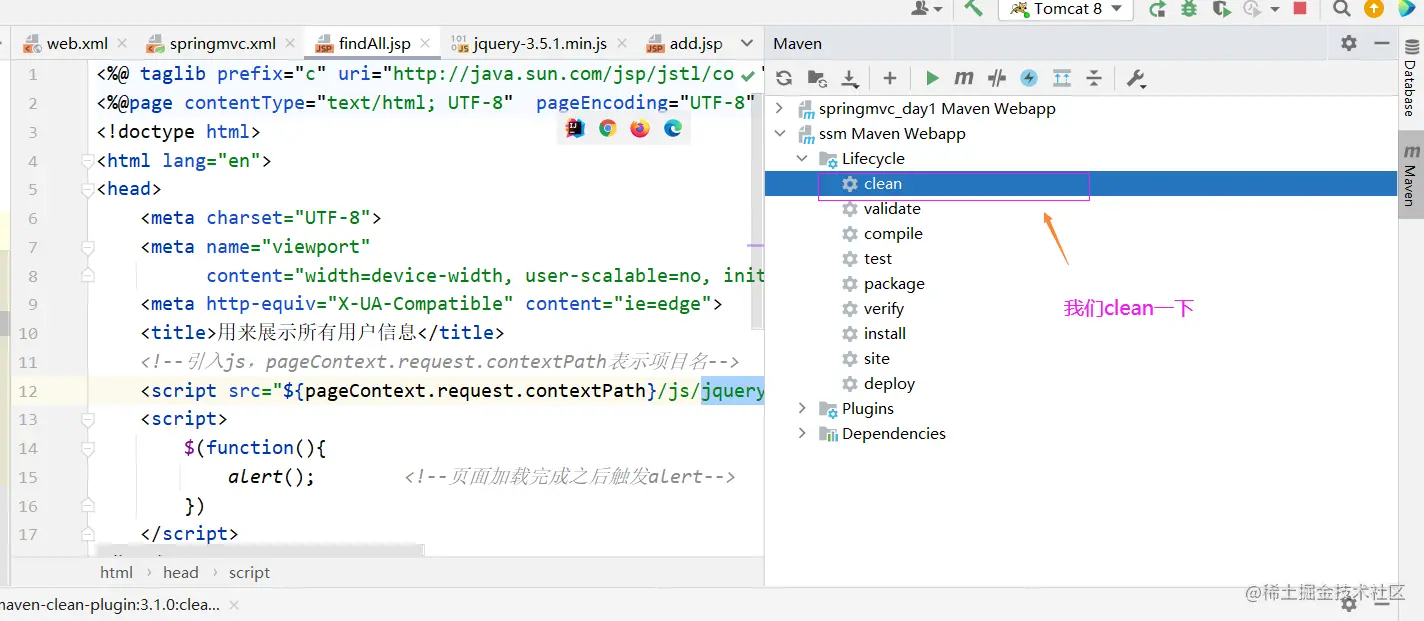Image resolution: width=1424 pixels, height=621 pixels.
Task: Close the jquery-3.5.1.min.js tab
Action: click(622, 44)
